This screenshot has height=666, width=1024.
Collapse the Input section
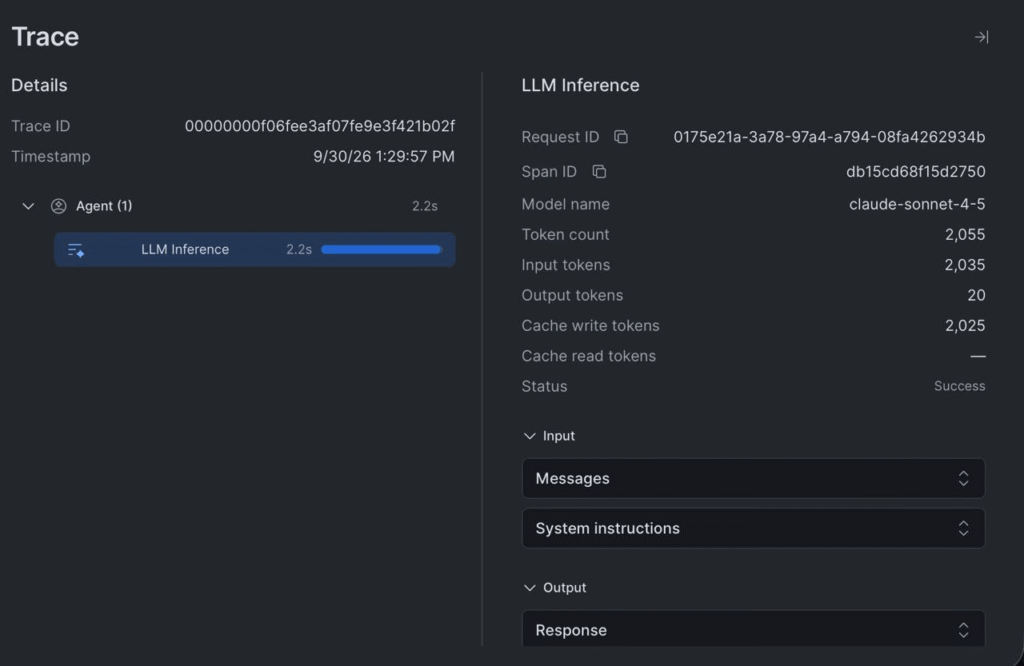(x=529, y=436)
